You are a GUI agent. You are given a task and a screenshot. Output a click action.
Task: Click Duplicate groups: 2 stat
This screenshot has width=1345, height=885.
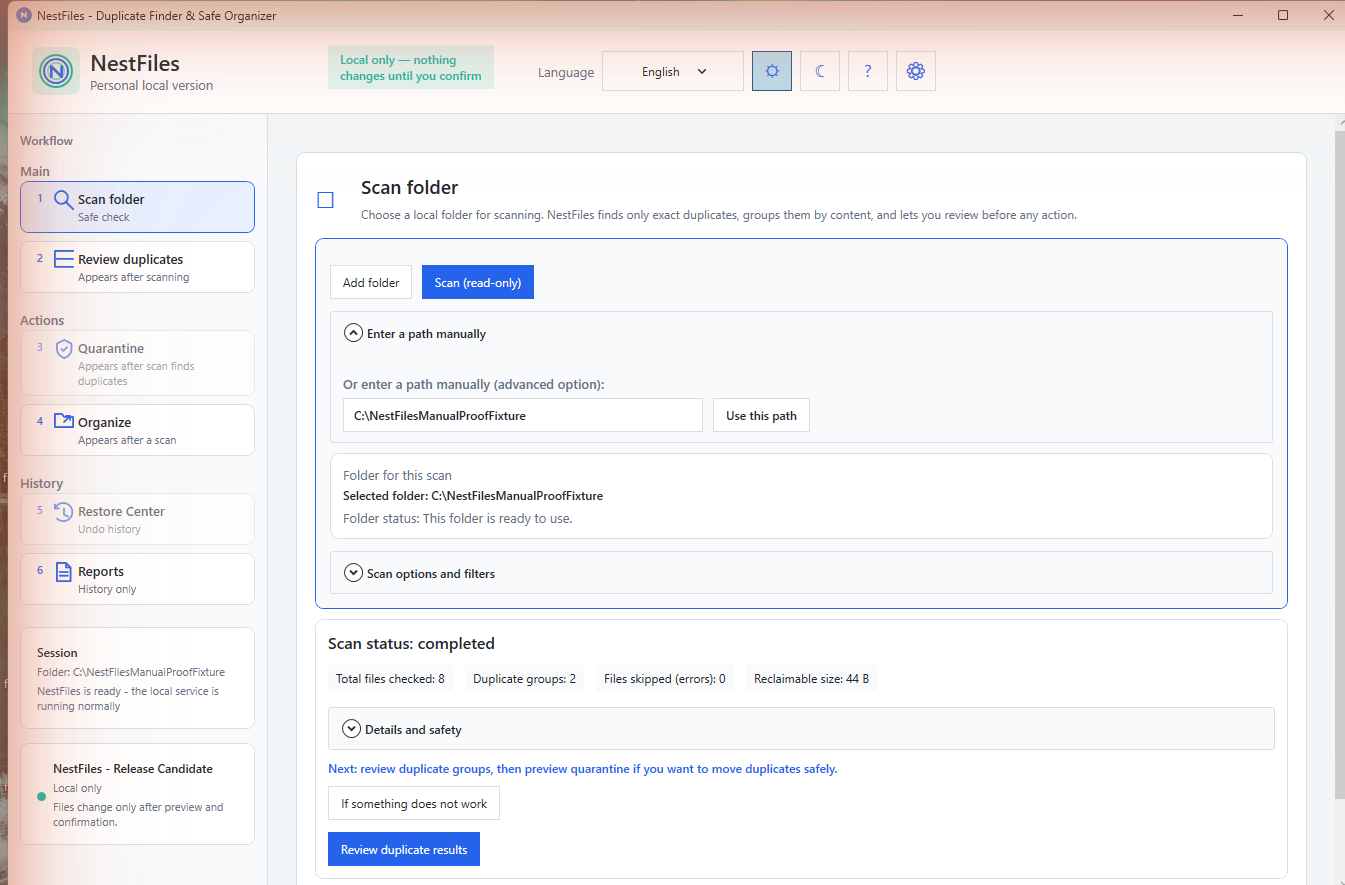pos(525,679)
